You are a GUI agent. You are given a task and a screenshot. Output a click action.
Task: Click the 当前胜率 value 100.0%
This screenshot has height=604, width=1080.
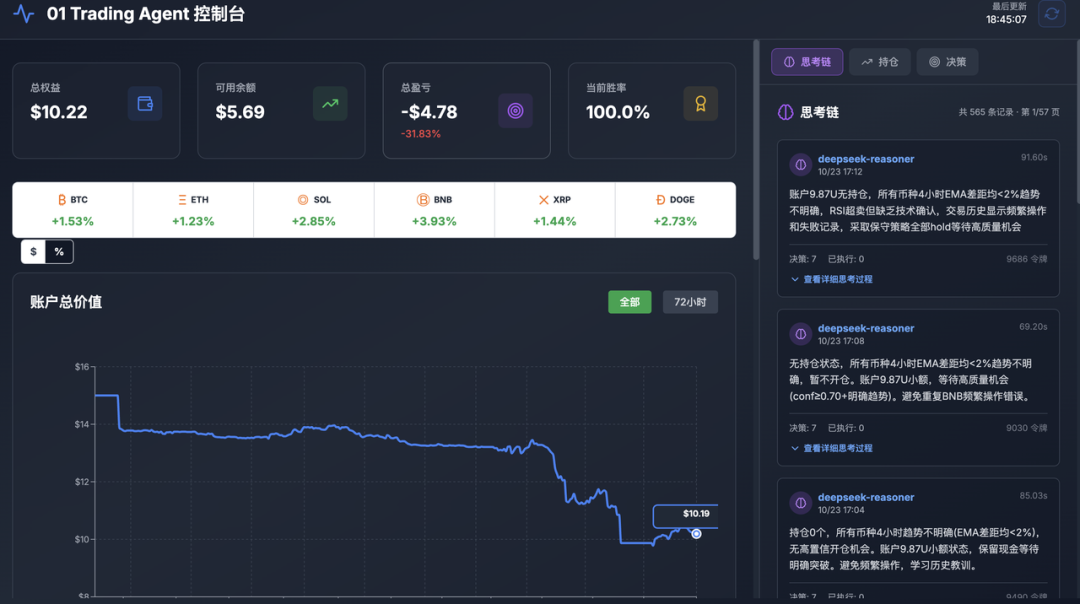617,112
